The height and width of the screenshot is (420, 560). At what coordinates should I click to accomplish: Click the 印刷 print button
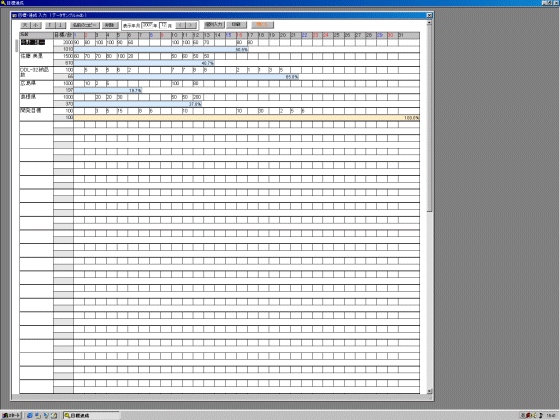tap(236, 25)
